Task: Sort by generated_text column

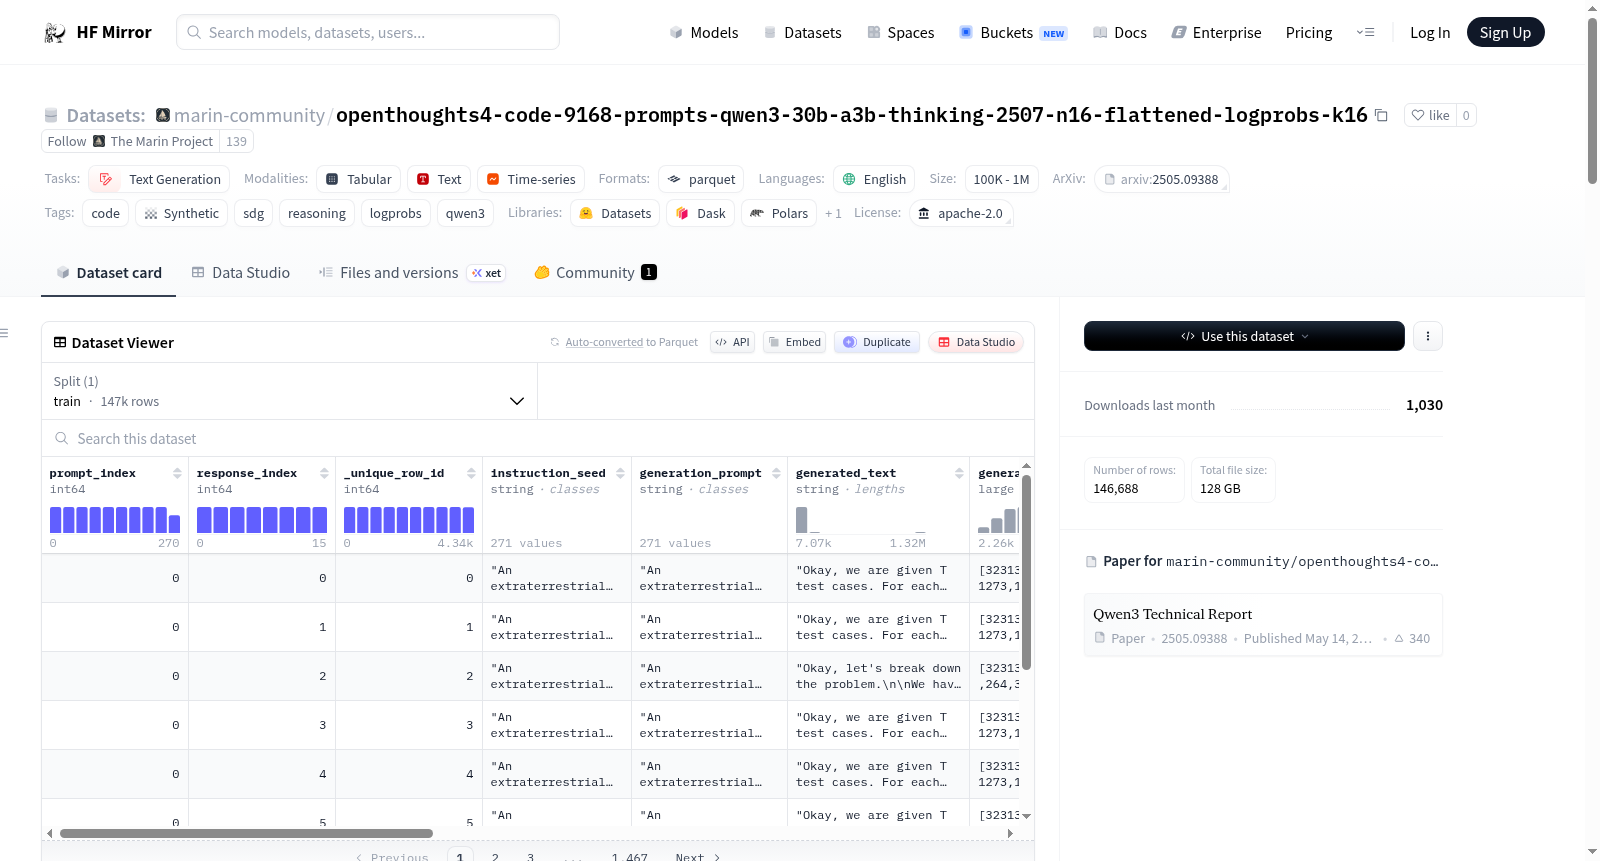Action: point(959,473)
